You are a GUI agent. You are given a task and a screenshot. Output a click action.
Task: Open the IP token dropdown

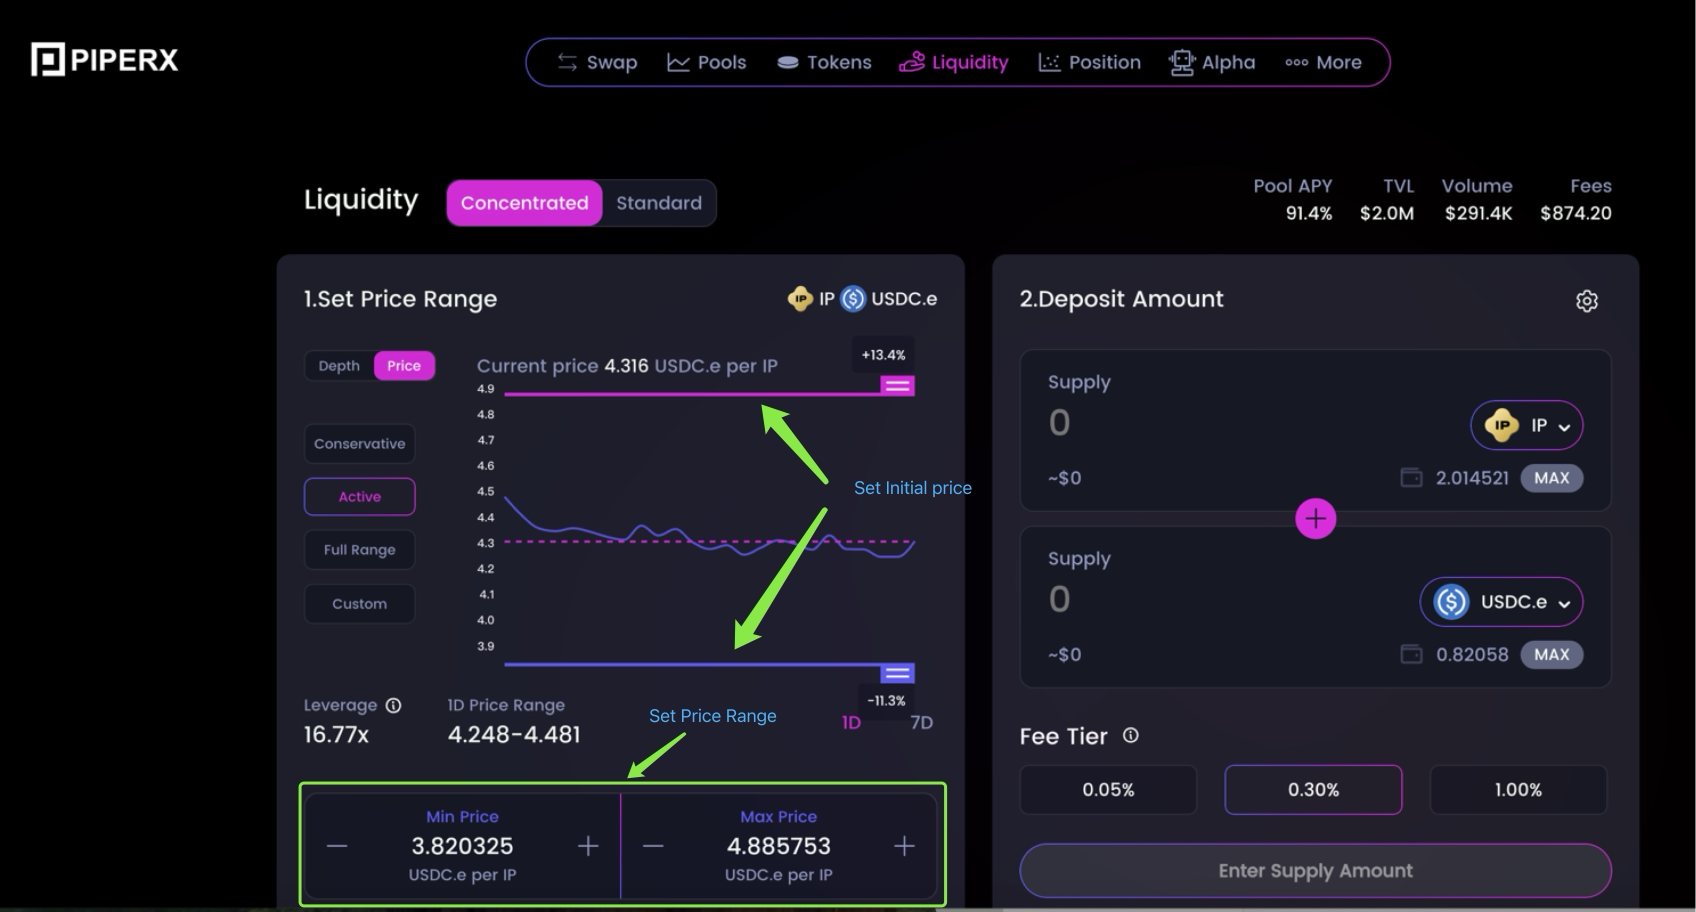(1526, 426)
